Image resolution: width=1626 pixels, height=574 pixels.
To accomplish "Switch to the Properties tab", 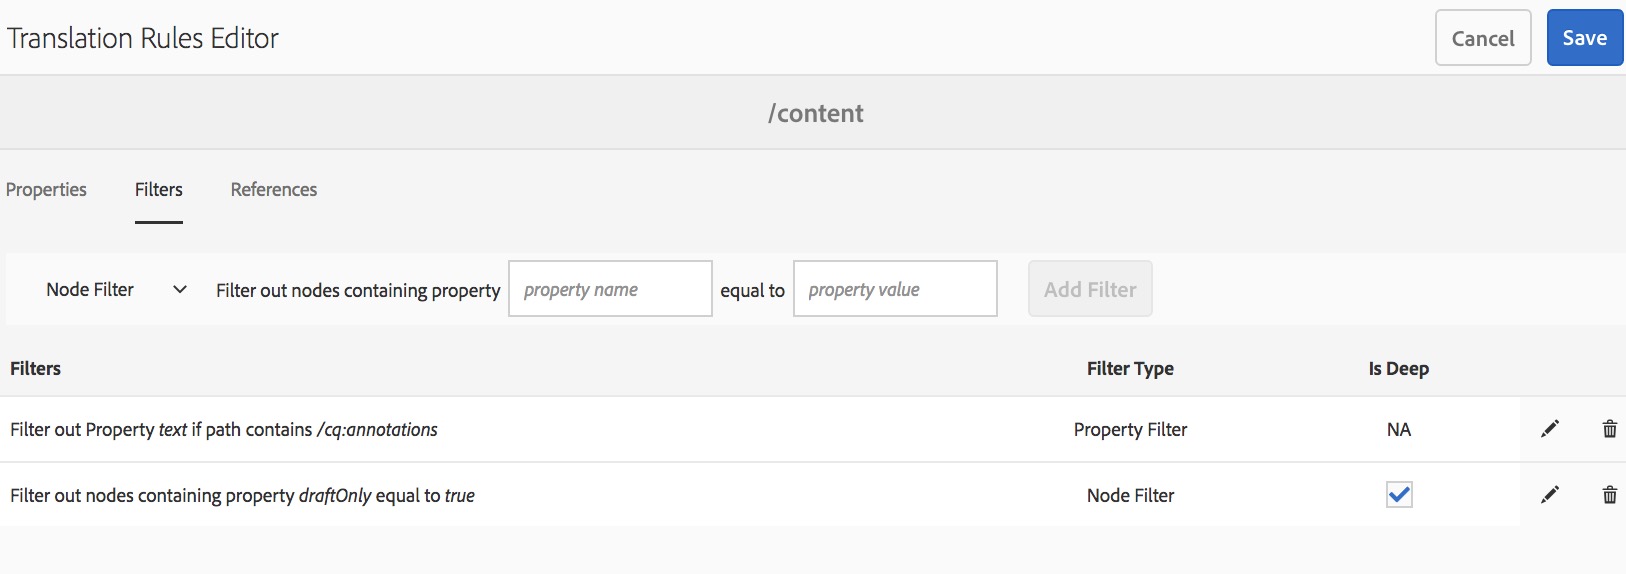I will (x=46, y=189).
